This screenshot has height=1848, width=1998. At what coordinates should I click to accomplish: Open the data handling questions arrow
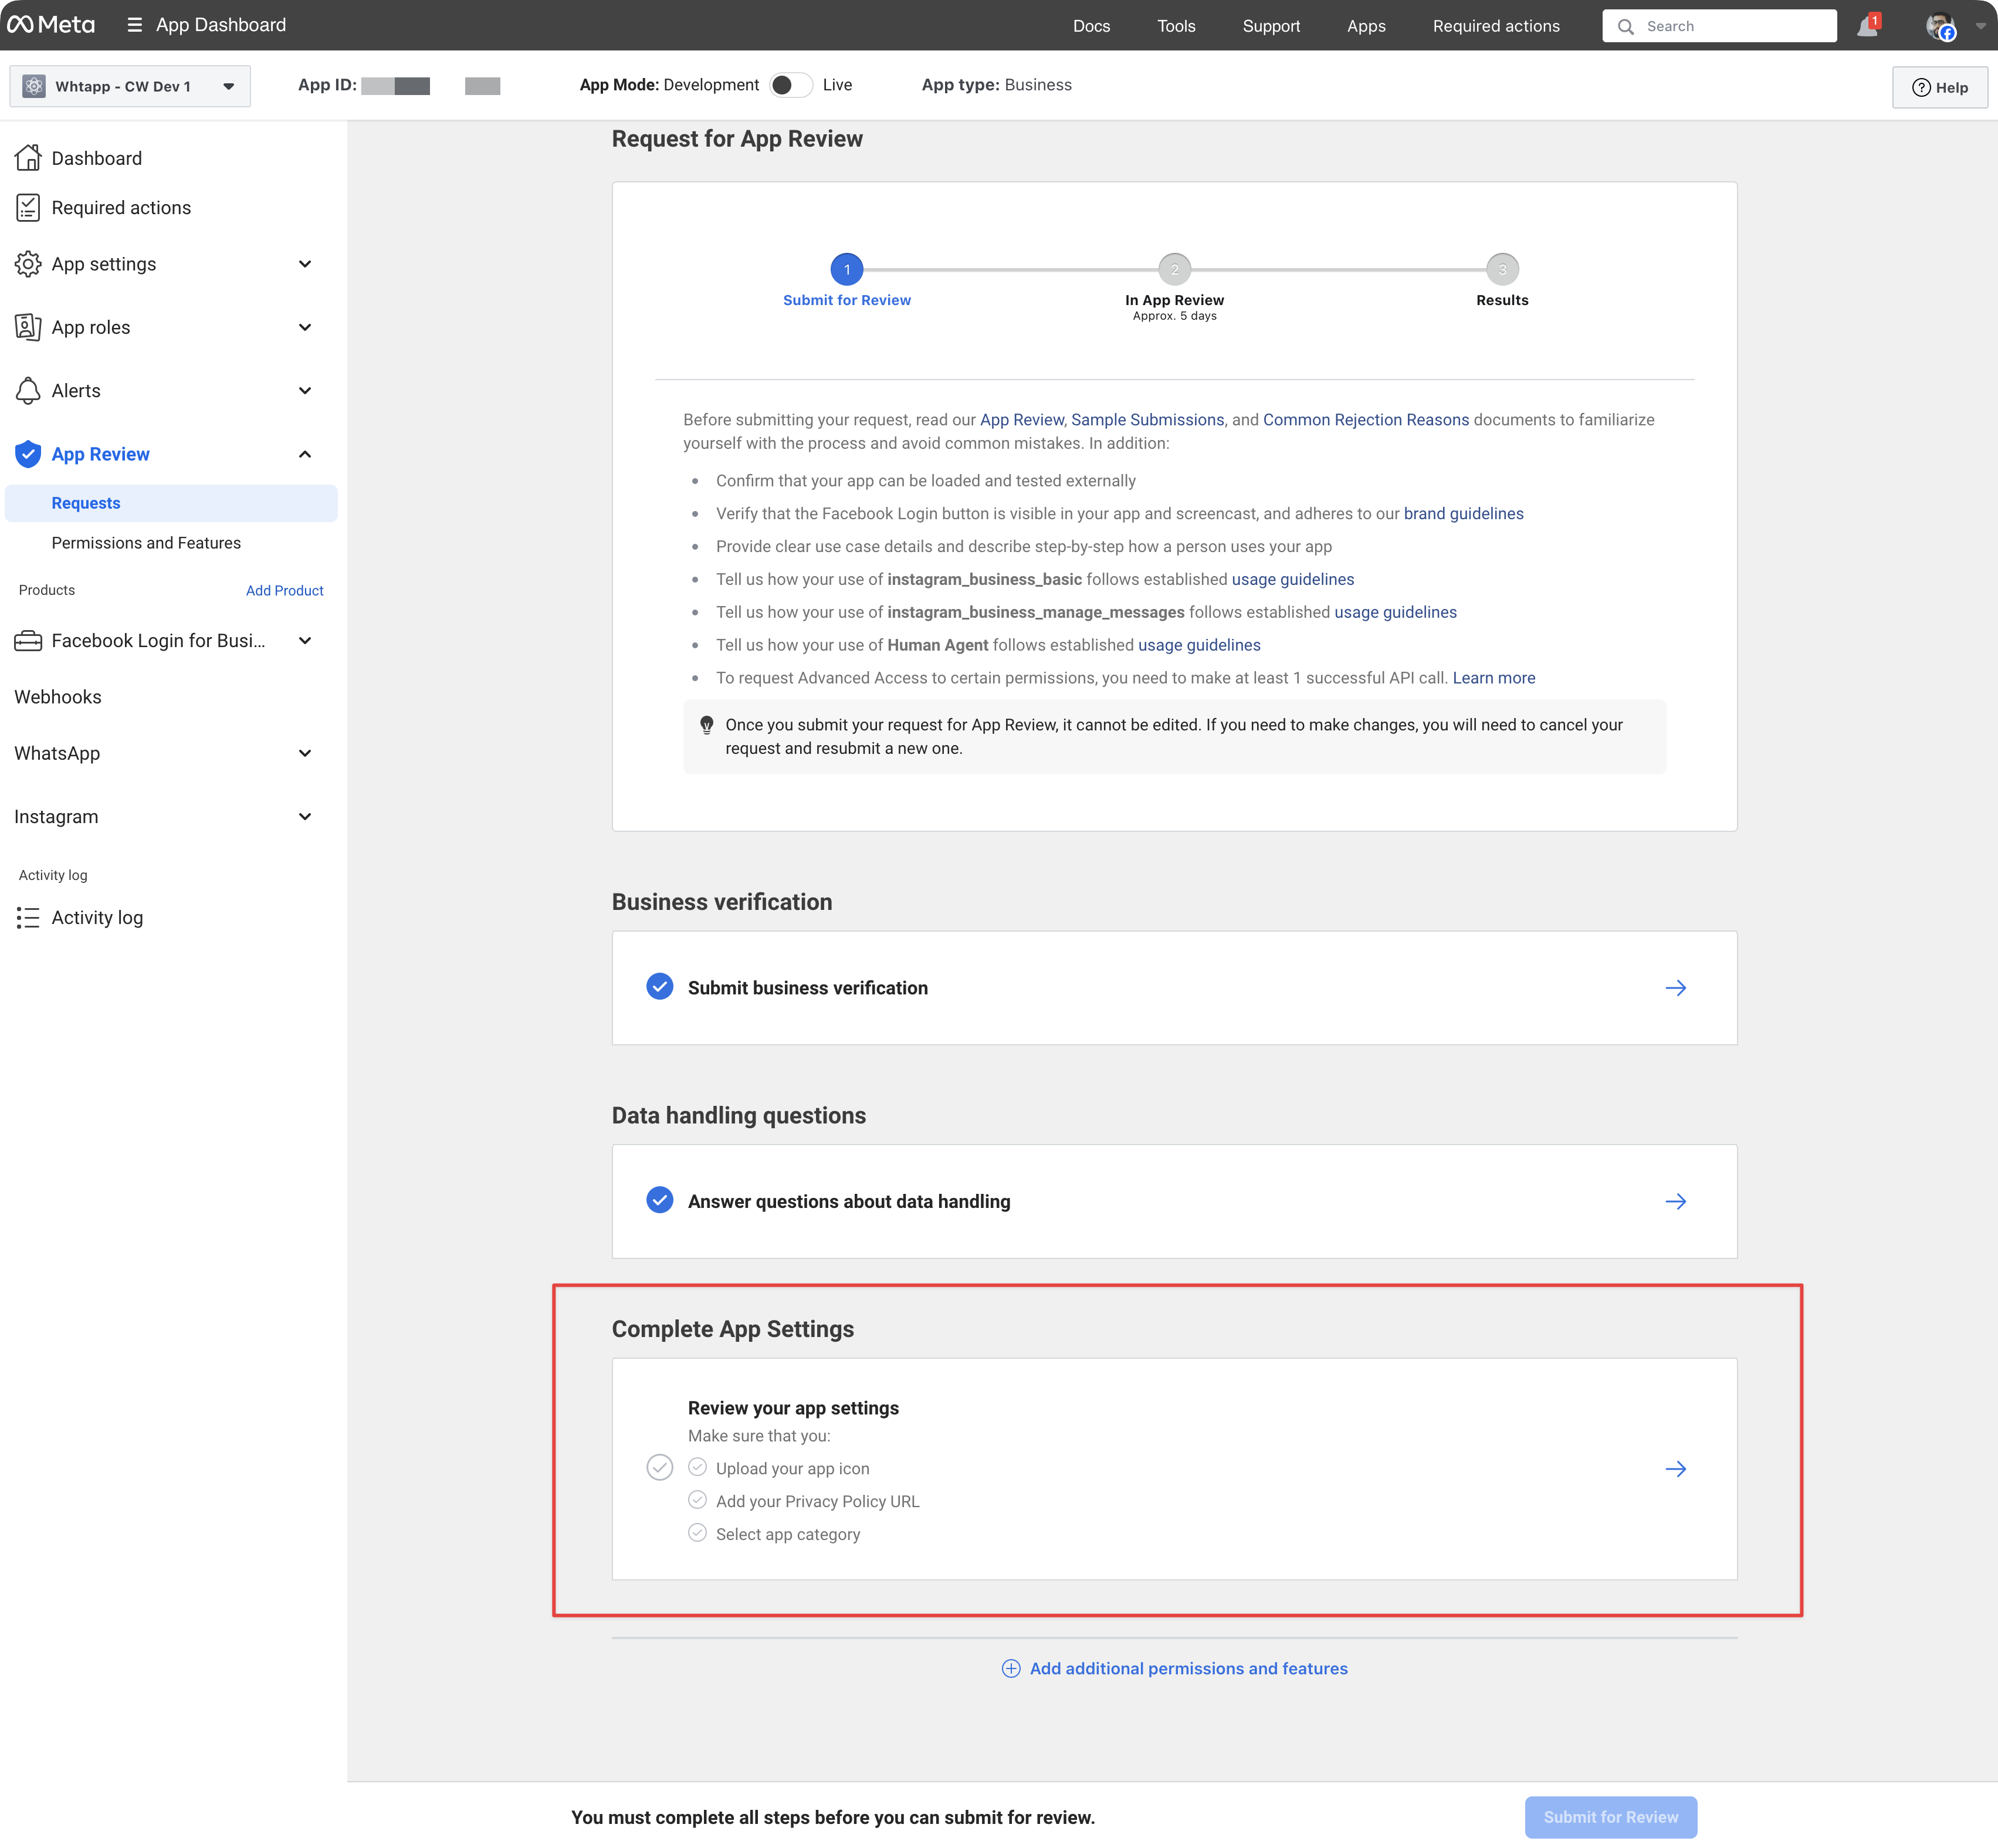tap(1675, 1202)
